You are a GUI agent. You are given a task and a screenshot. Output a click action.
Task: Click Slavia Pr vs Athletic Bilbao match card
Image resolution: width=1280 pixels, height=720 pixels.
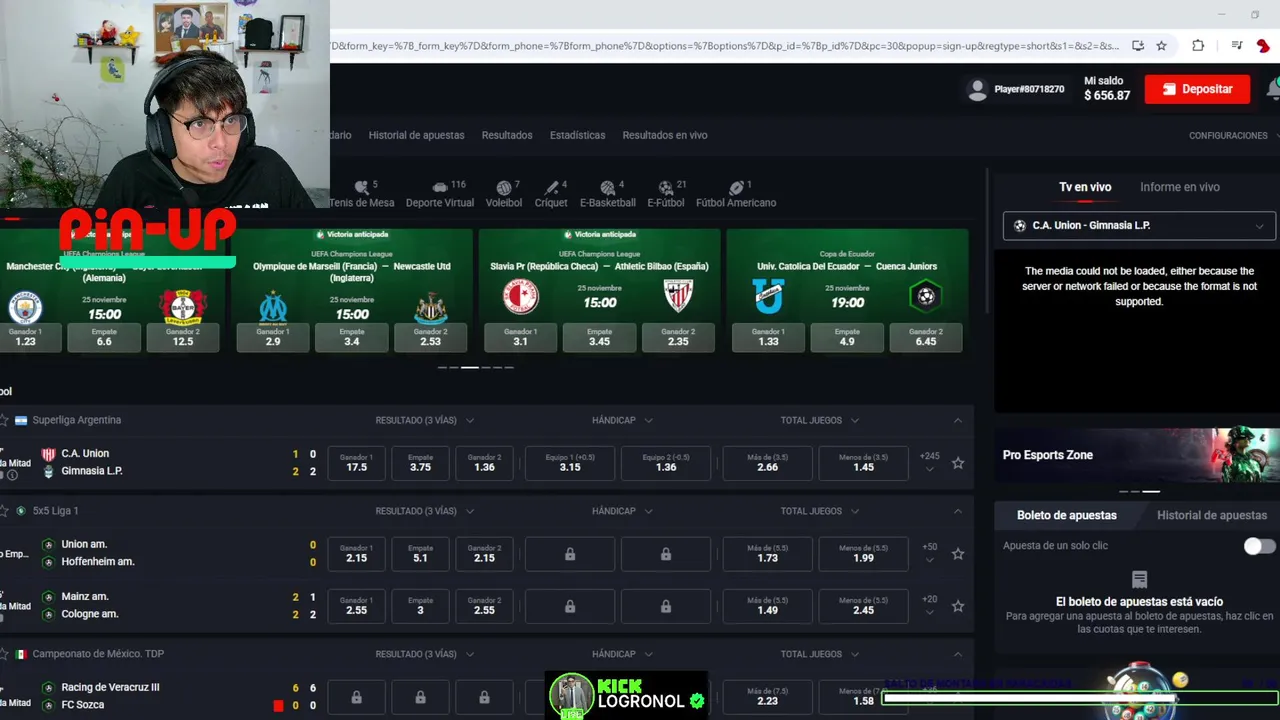599,290
